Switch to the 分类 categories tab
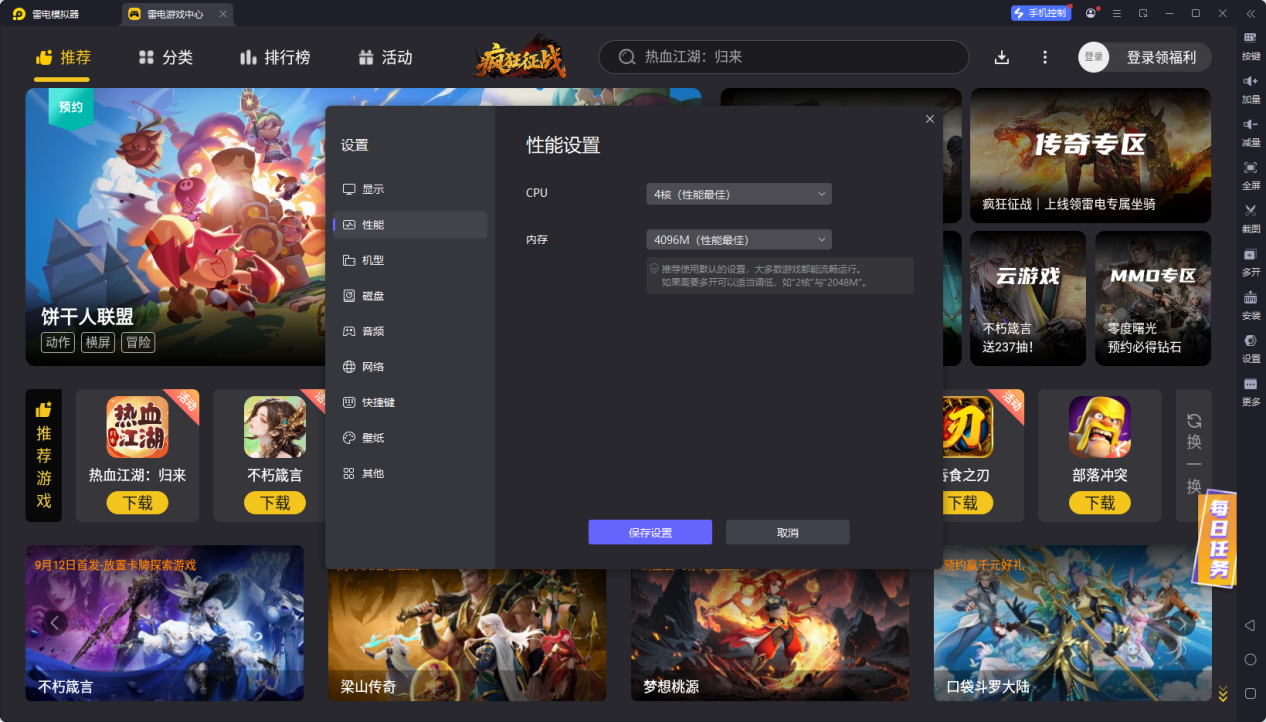 [x=166, y=58]
